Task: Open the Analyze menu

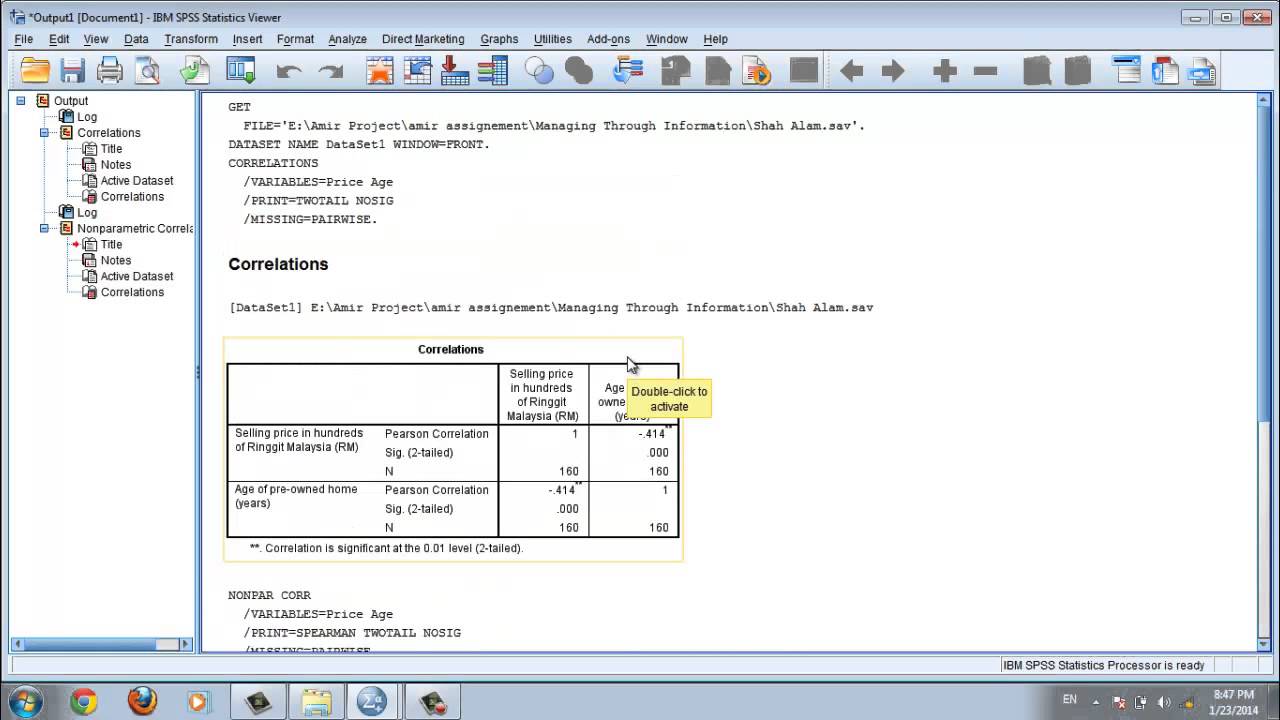Action: pos(347,39)
